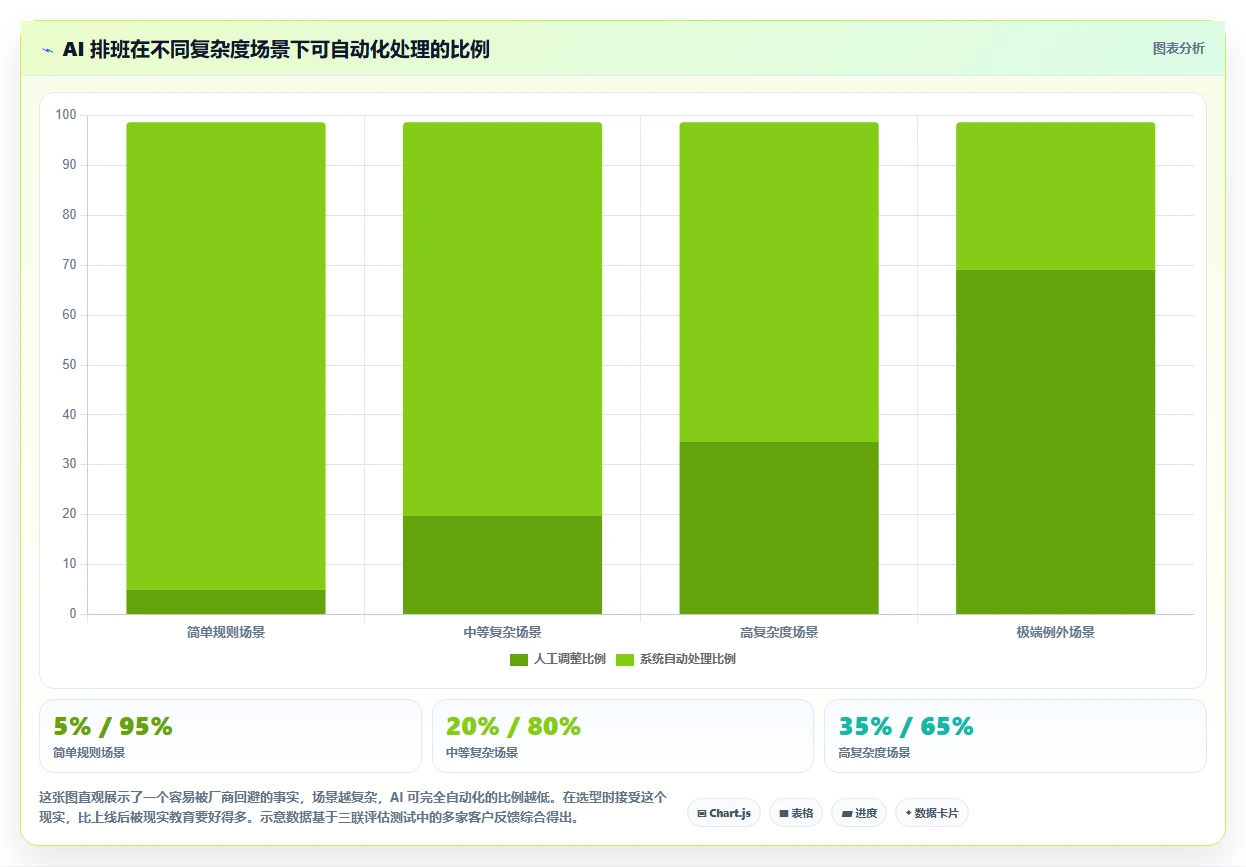Viewport: 1246px width, 867px height.
Task: Click the description paragraph starting 这张图直观展示了
Action: pos(352,807)
